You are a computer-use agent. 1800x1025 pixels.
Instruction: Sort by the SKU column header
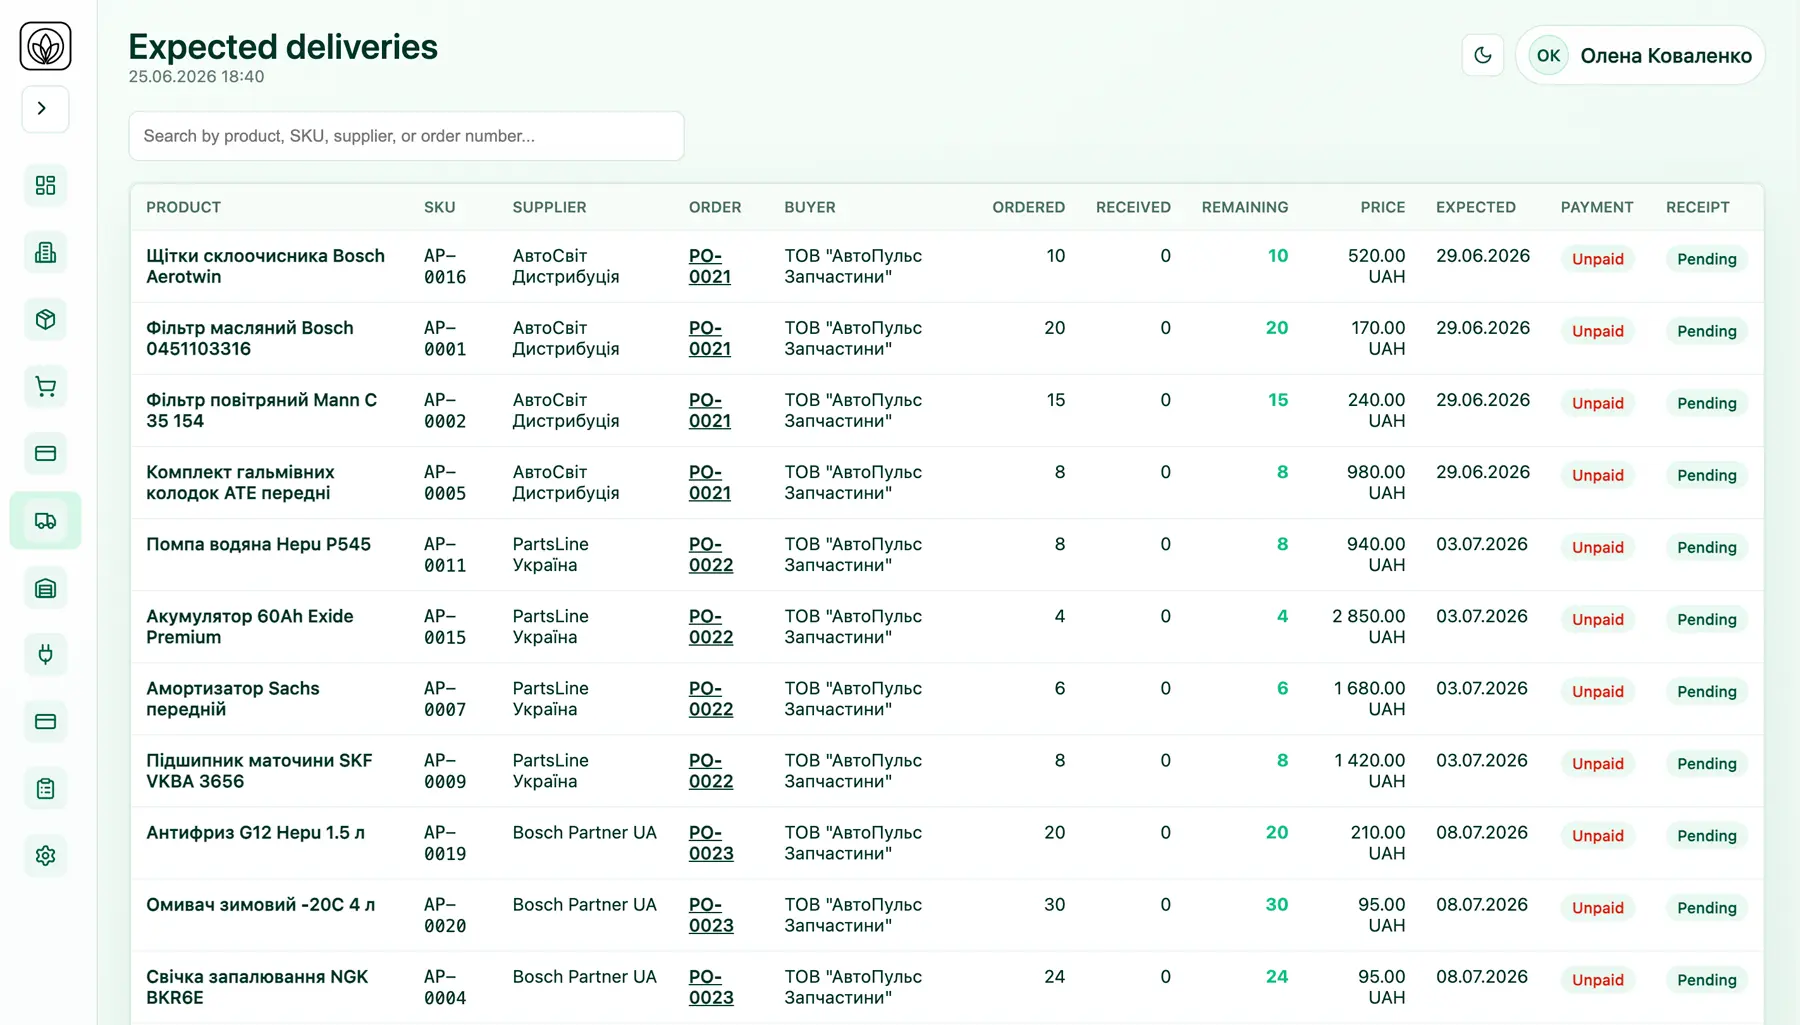click(x=439, y=207)
